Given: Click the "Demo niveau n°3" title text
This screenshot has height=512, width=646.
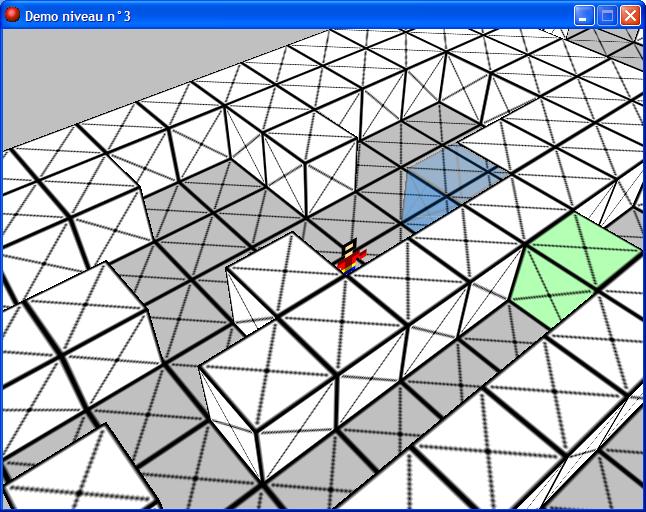Looking at the screenshot, I should coord(77,16).
